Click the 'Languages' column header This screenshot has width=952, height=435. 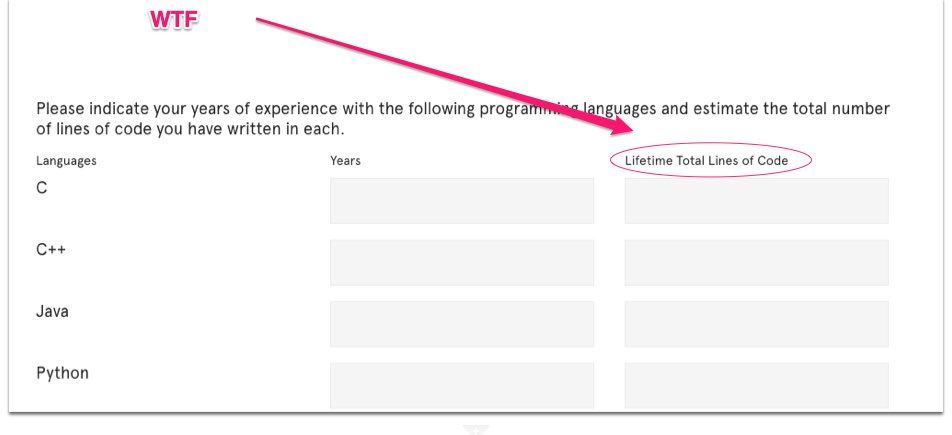coord(66,161)
